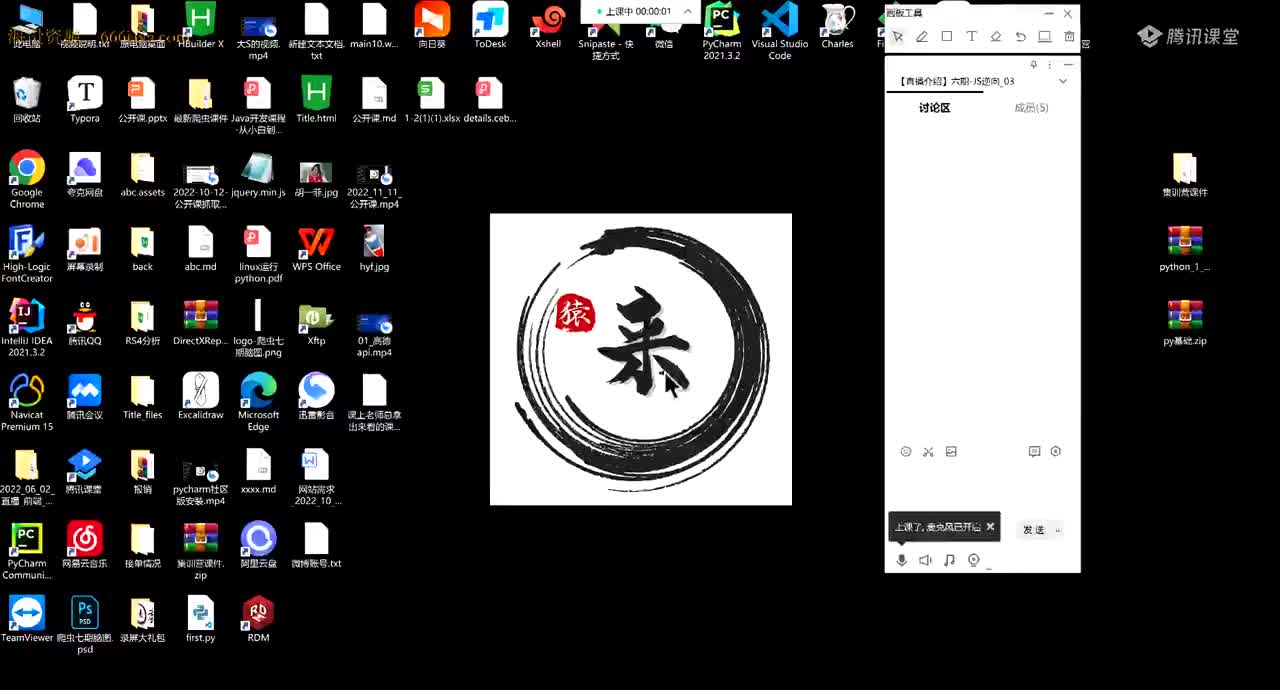Select the rectangle shape tool
The height and width of the screenshot is (690, 1280).
[947, 37]
